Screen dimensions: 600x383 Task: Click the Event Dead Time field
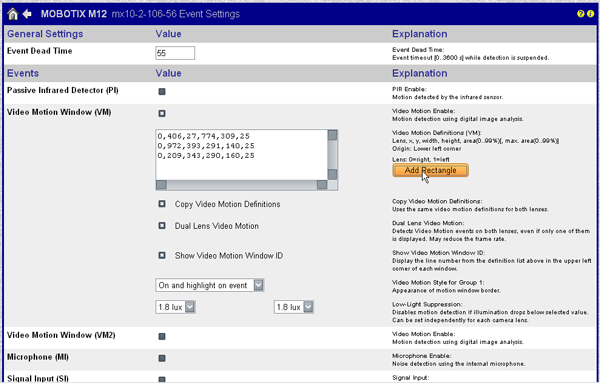[x=175, y=53]
